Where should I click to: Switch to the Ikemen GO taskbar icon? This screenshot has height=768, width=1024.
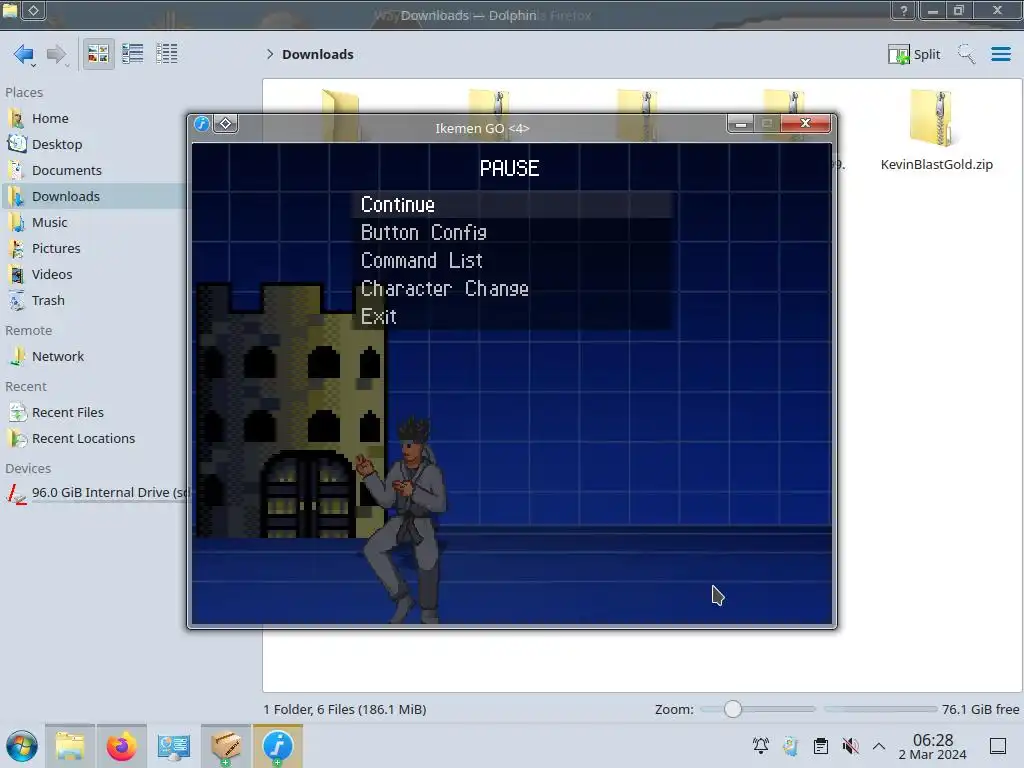click(278, 746)
